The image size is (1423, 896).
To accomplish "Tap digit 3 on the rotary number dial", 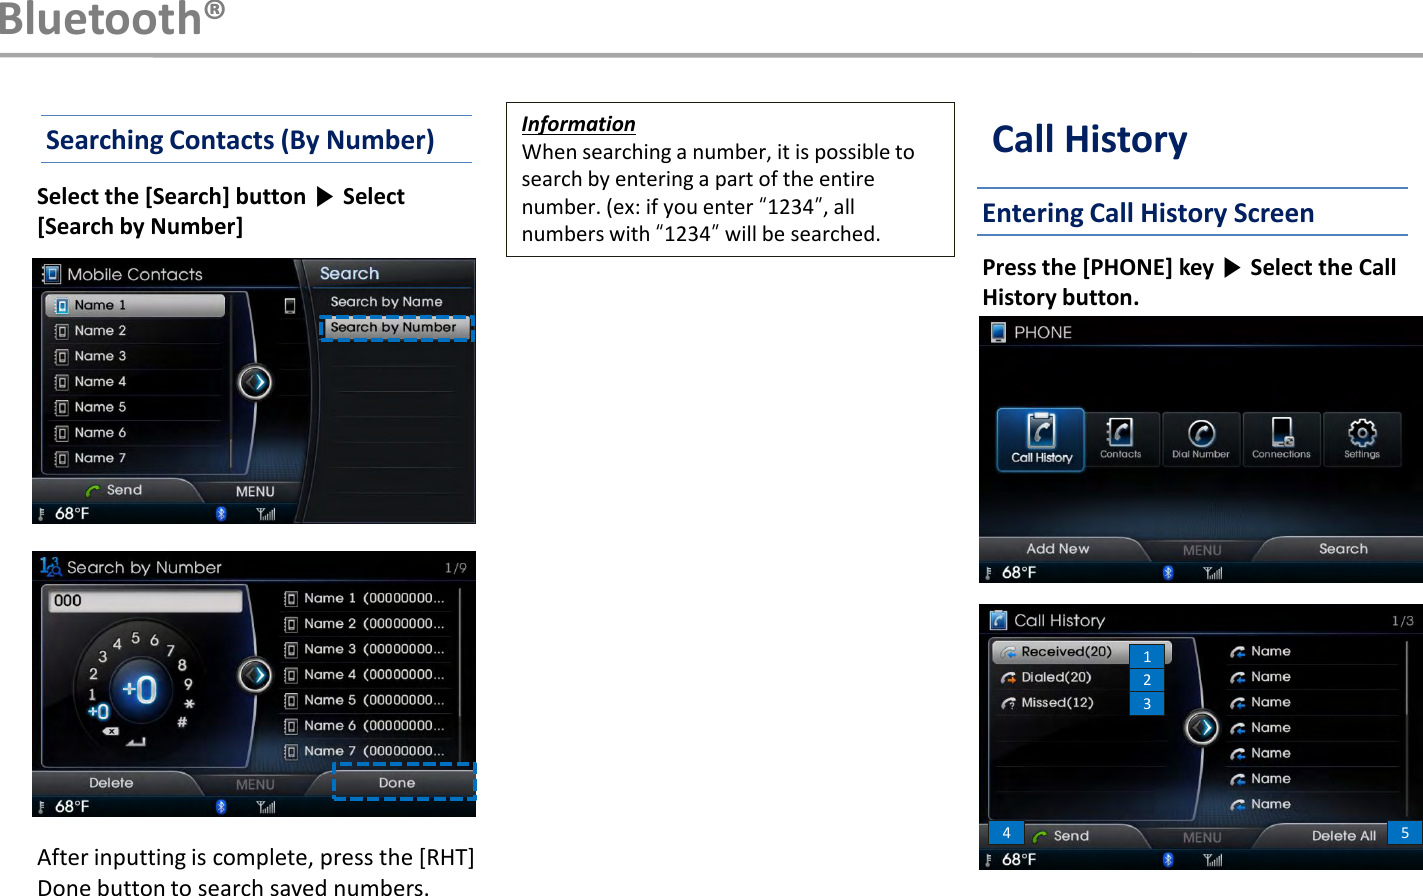I will point(102,656).
